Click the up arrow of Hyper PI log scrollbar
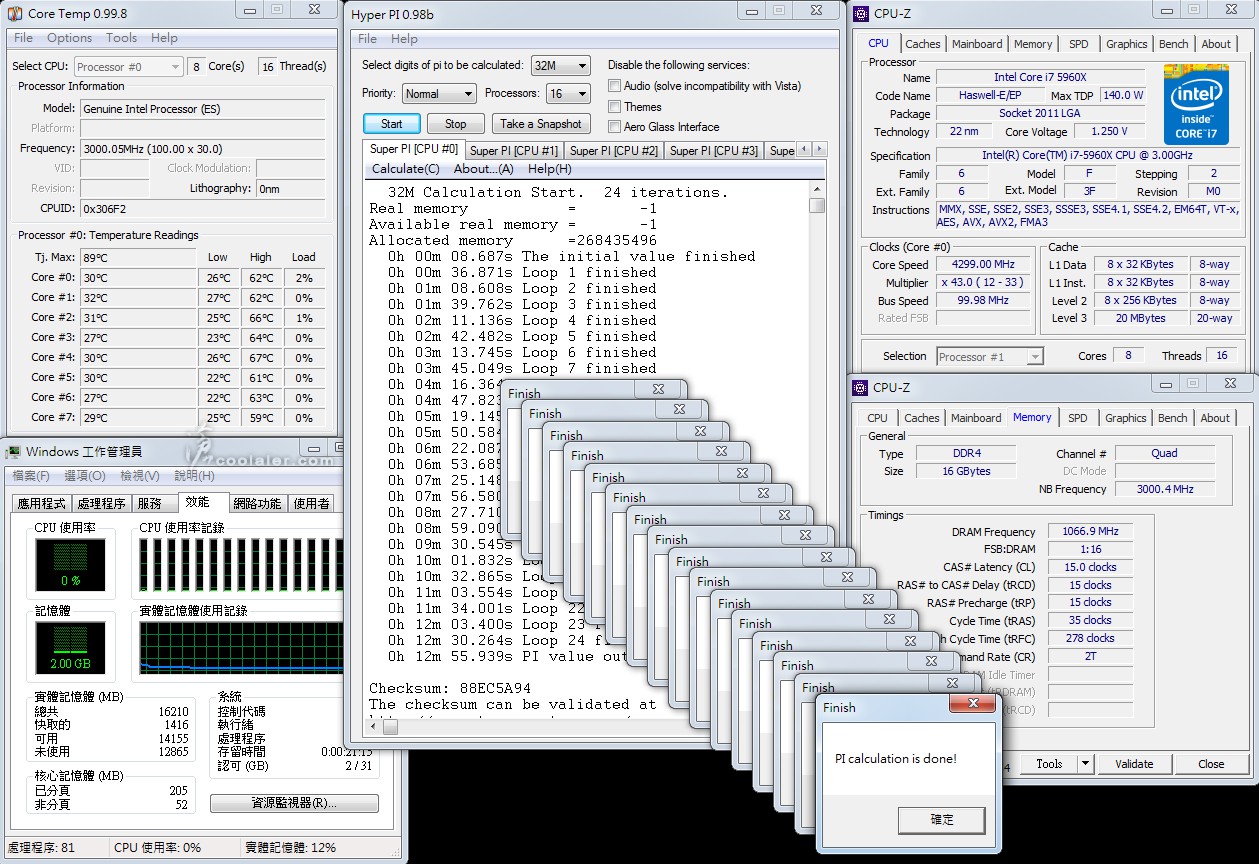 pos(817,189)
